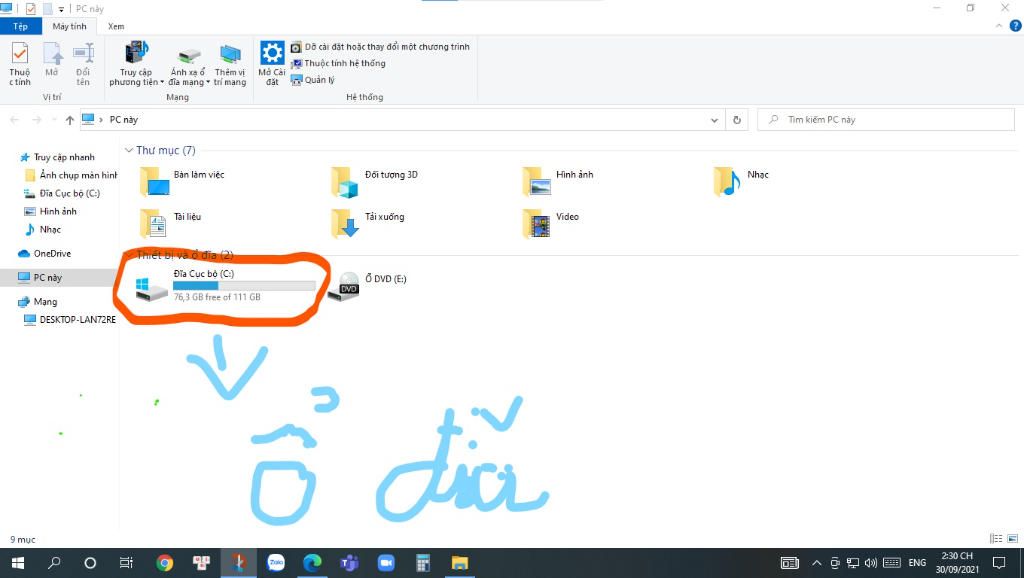Open the Windows Start menu
This screenshot has width=1024, height=578.
(x=18, y=563)
